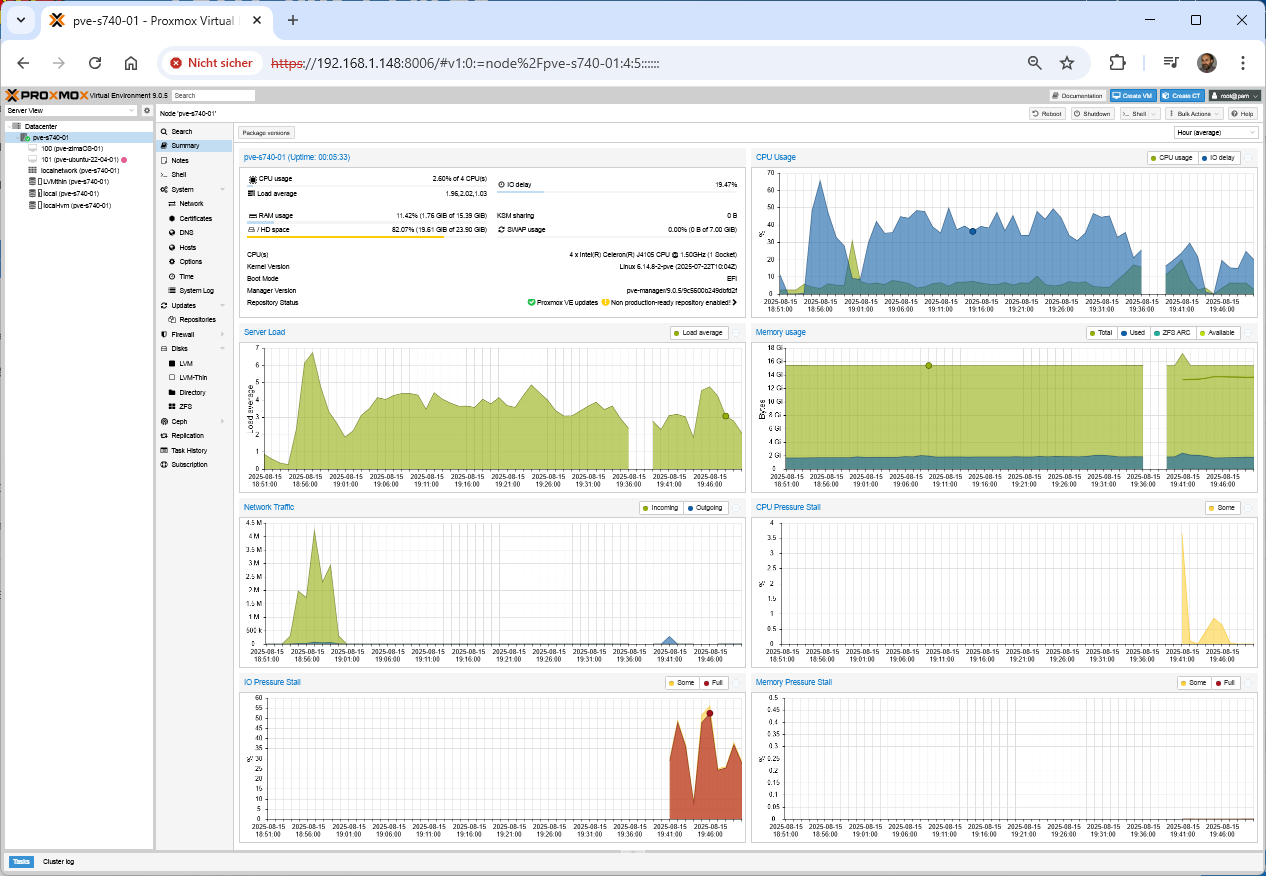This screenshot has height=876, width=1266.
Task: Open the Shell console for the node
Action: tap(178, 175)
